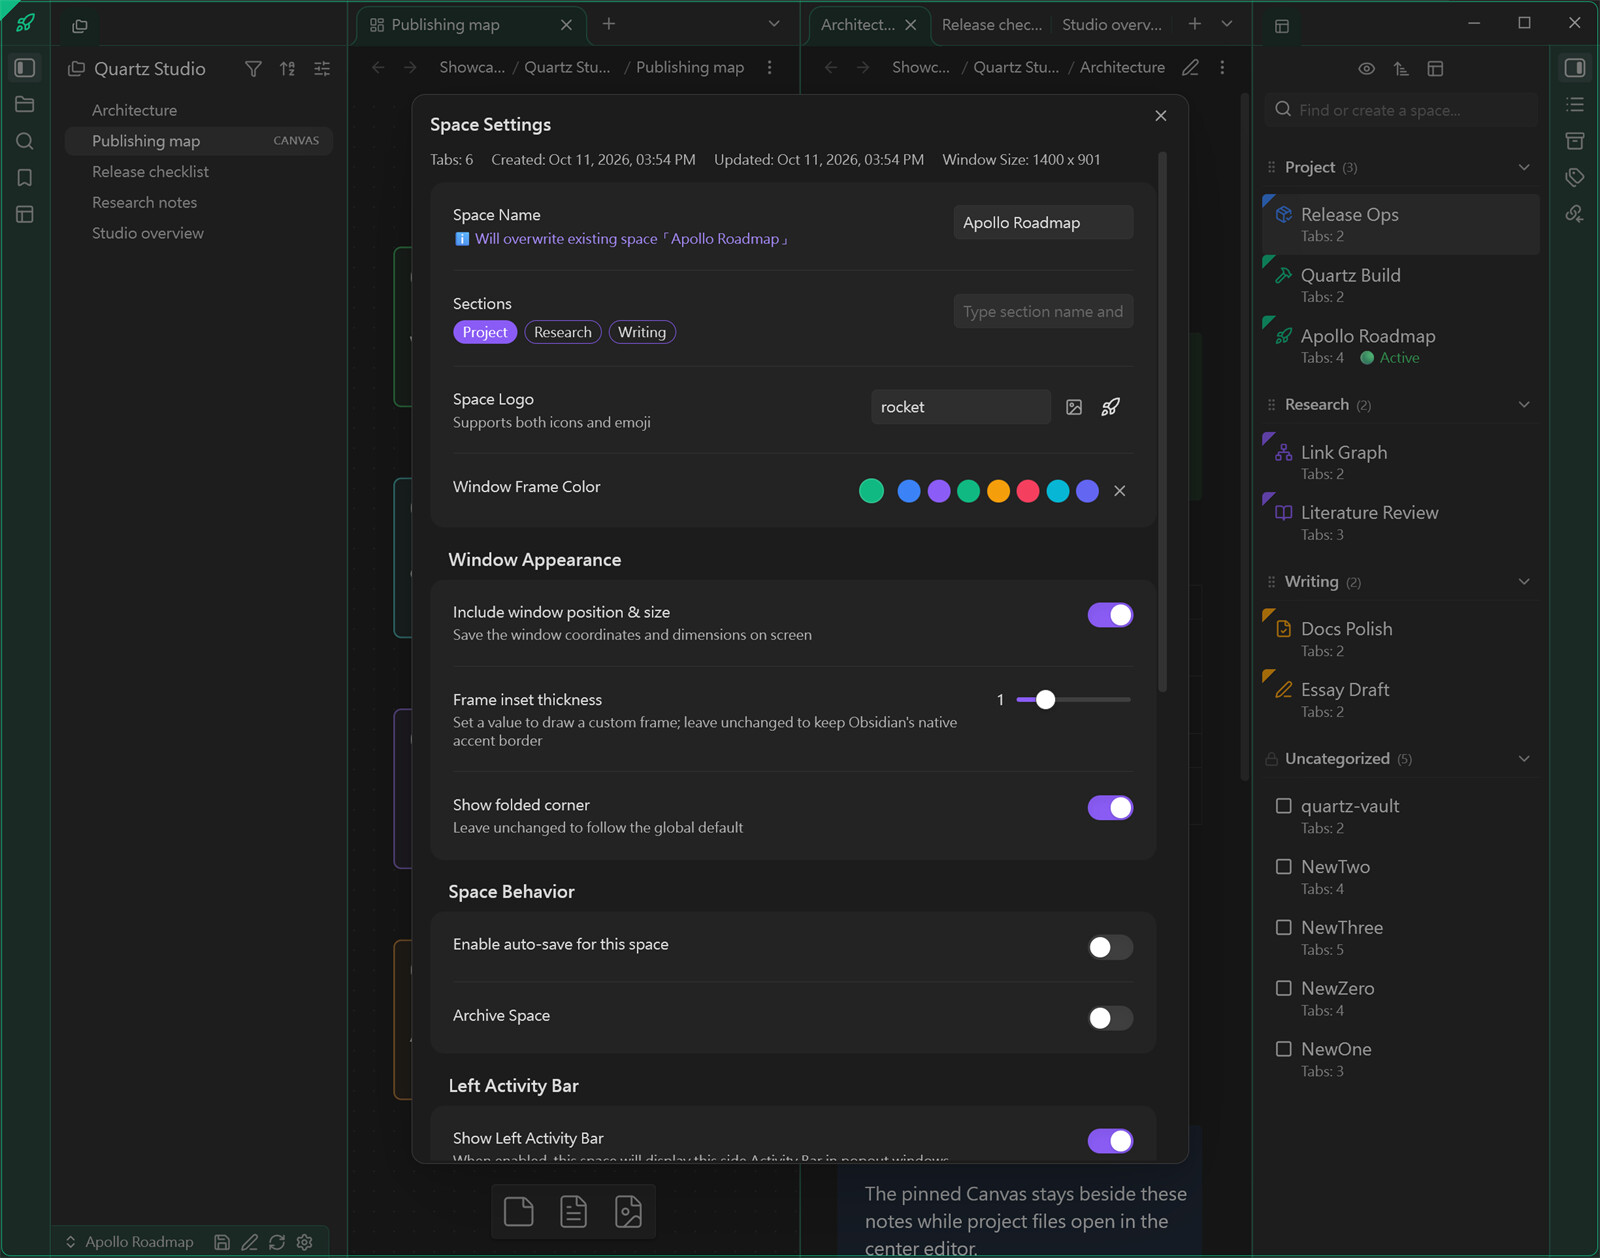Choose the orange window frame color
The image size is (1600, 1258).
click(x=998, y=491)
